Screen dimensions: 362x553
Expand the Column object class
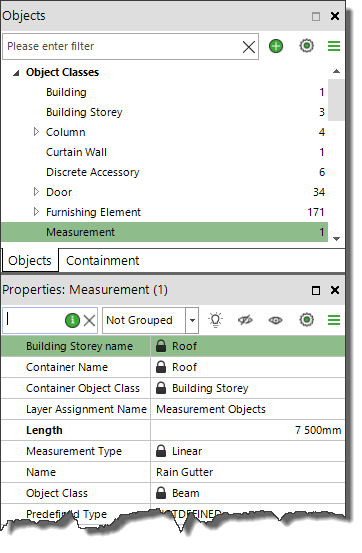pyautogui.click(x=36, y=132)
